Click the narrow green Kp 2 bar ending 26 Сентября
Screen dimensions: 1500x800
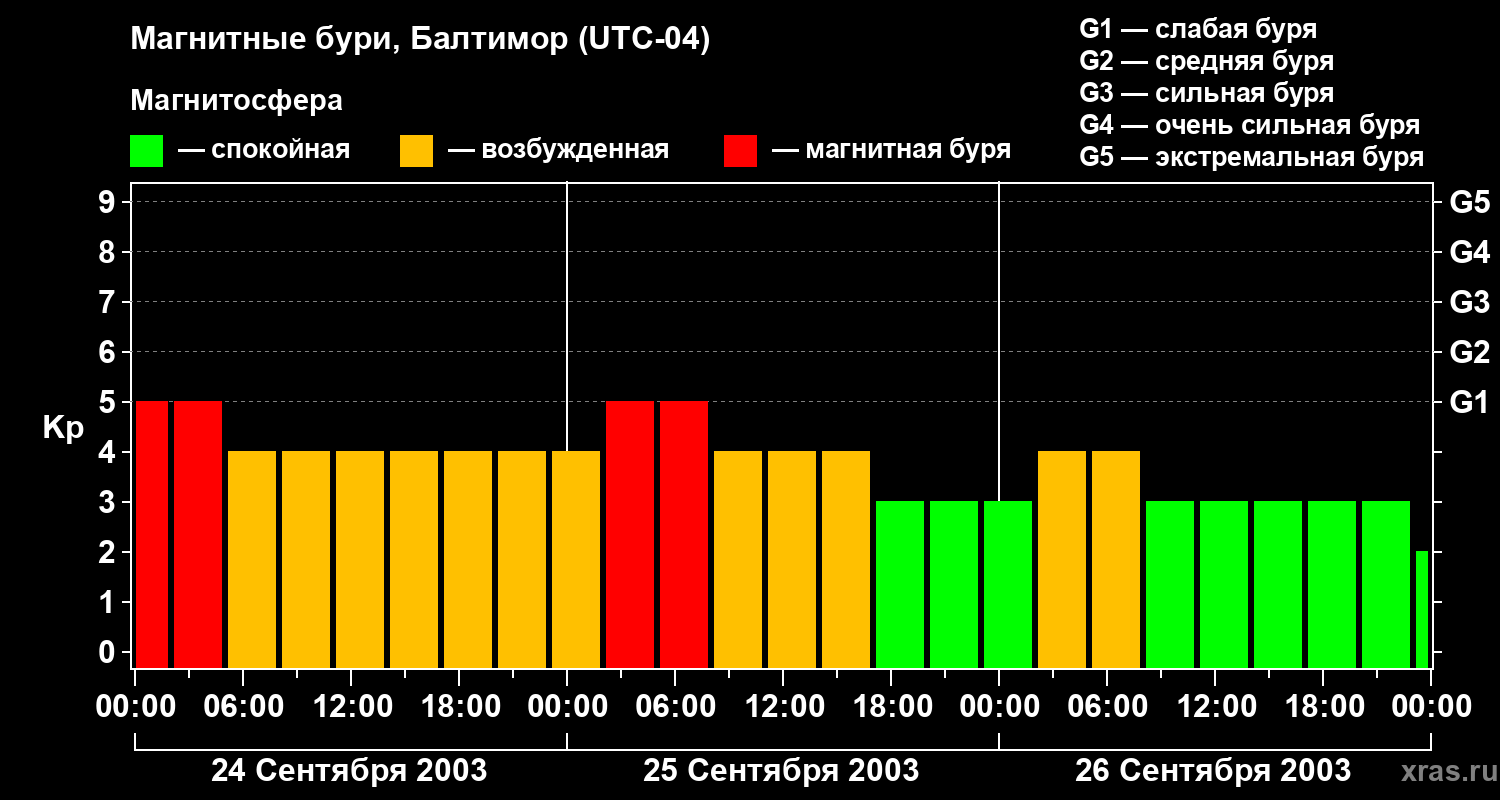point(1422,609)
